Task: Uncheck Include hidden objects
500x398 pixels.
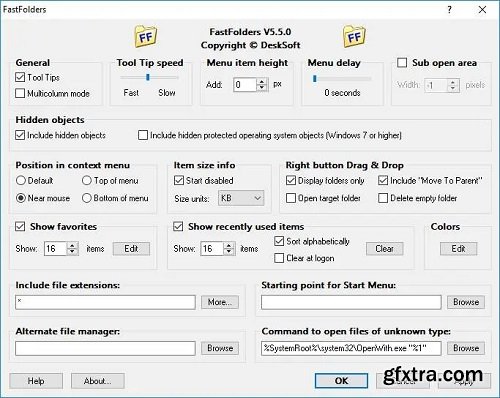Action: click(x=20, y=135)
